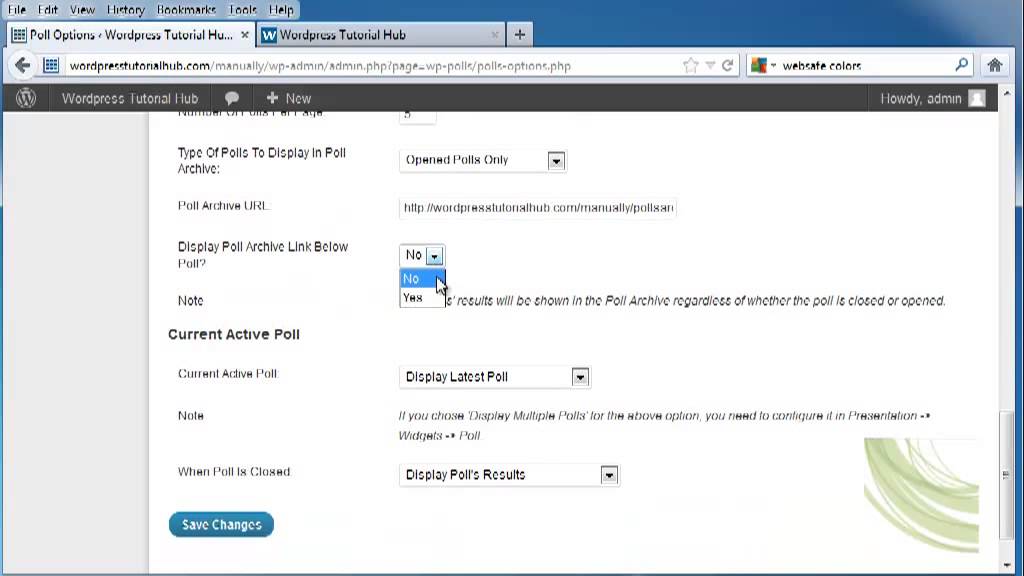Click the admin avatar icon
This screenshot has width=1024, height=576.
(x=977, y=99)
